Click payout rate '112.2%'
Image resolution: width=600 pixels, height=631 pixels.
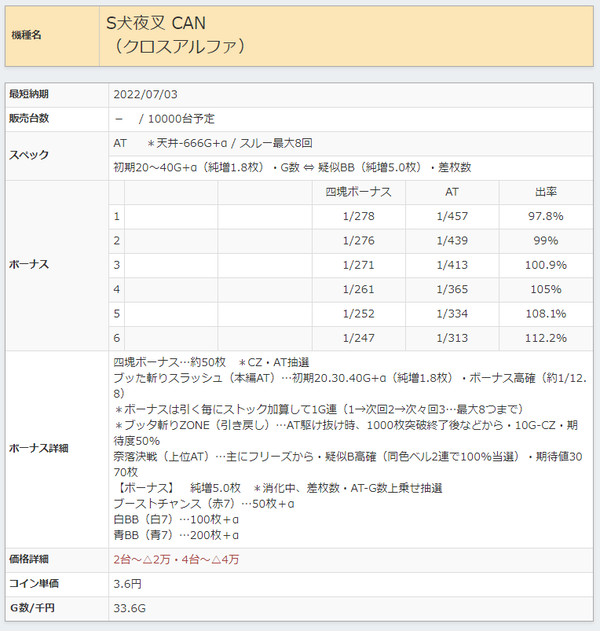click(x=546, y=338)
